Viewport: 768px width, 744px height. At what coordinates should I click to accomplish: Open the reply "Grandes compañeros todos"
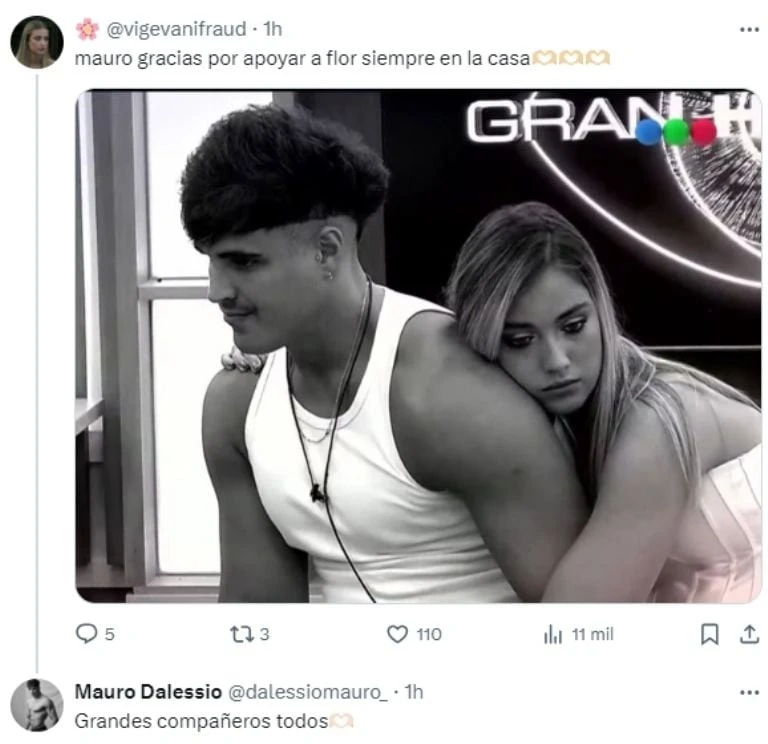[x=200, y=720]
